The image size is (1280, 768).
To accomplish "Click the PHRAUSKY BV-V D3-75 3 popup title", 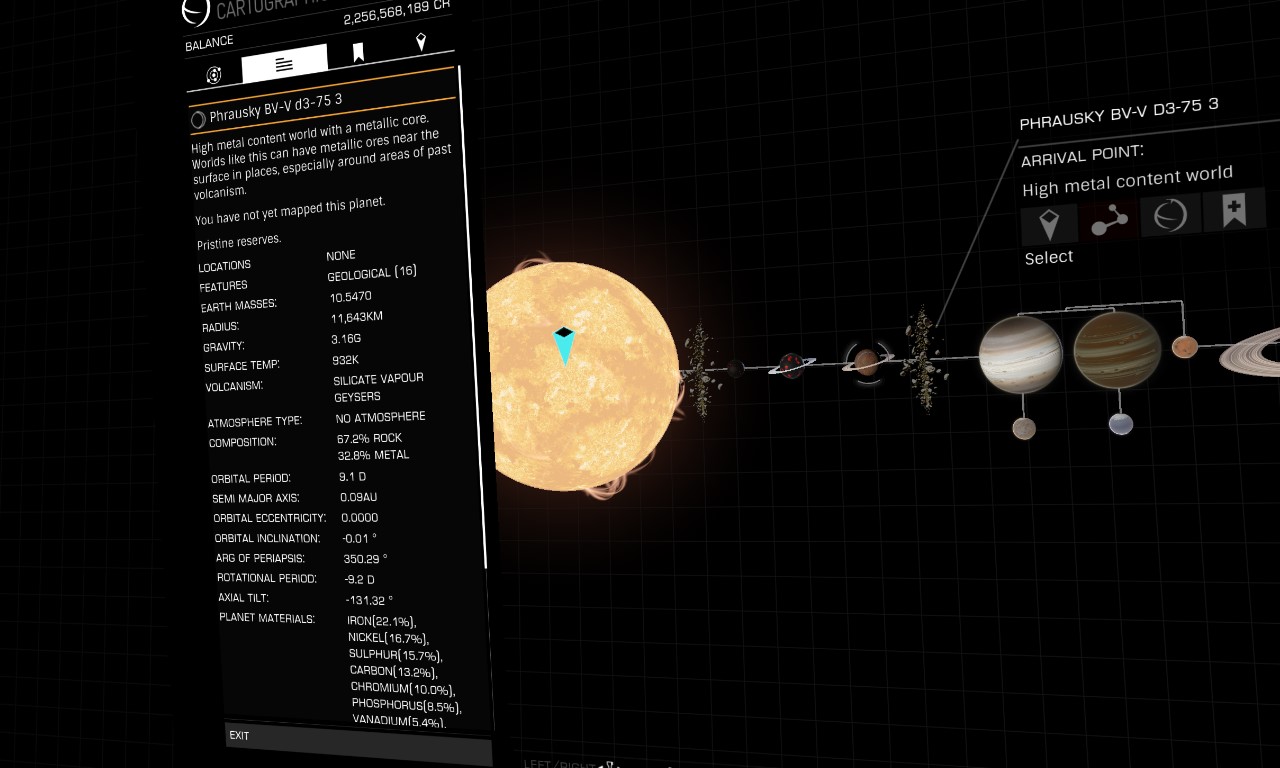I will tap(1119, 114).
